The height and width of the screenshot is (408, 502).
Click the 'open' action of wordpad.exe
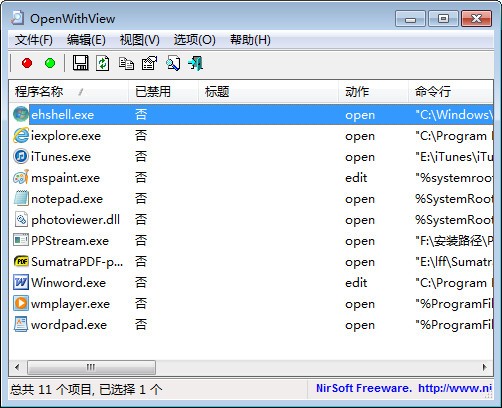click(360, 325)
